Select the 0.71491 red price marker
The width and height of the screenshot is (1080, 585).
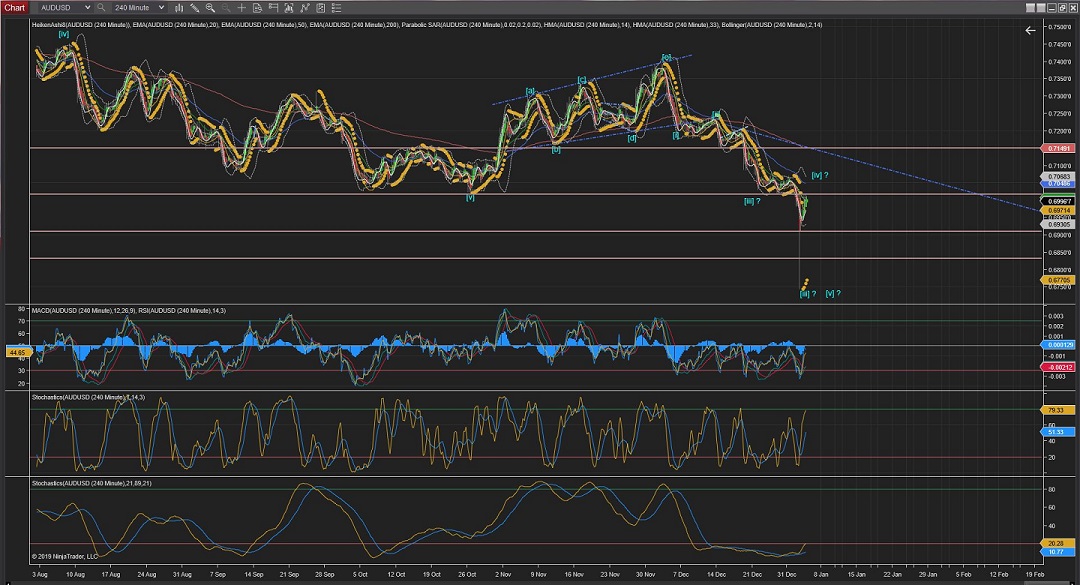pyautogui.click(x=1059, y=148)
